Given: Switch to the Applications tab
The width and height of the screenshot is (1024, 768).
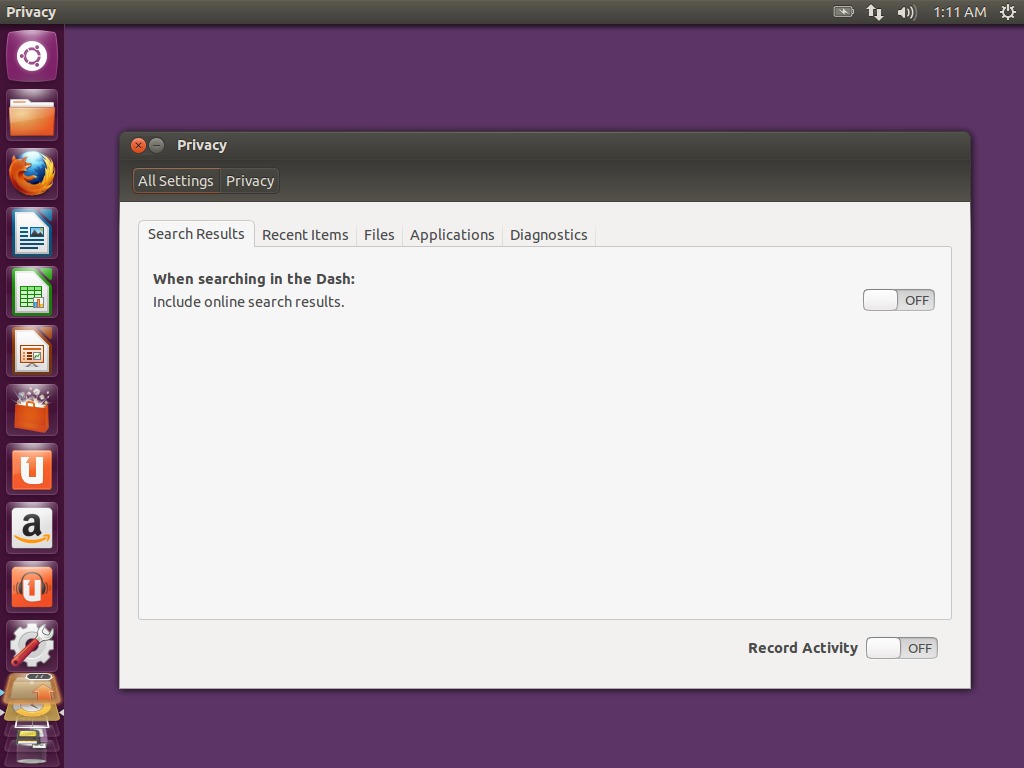Looking at the screenshot, I should click(x=452, y=235).
